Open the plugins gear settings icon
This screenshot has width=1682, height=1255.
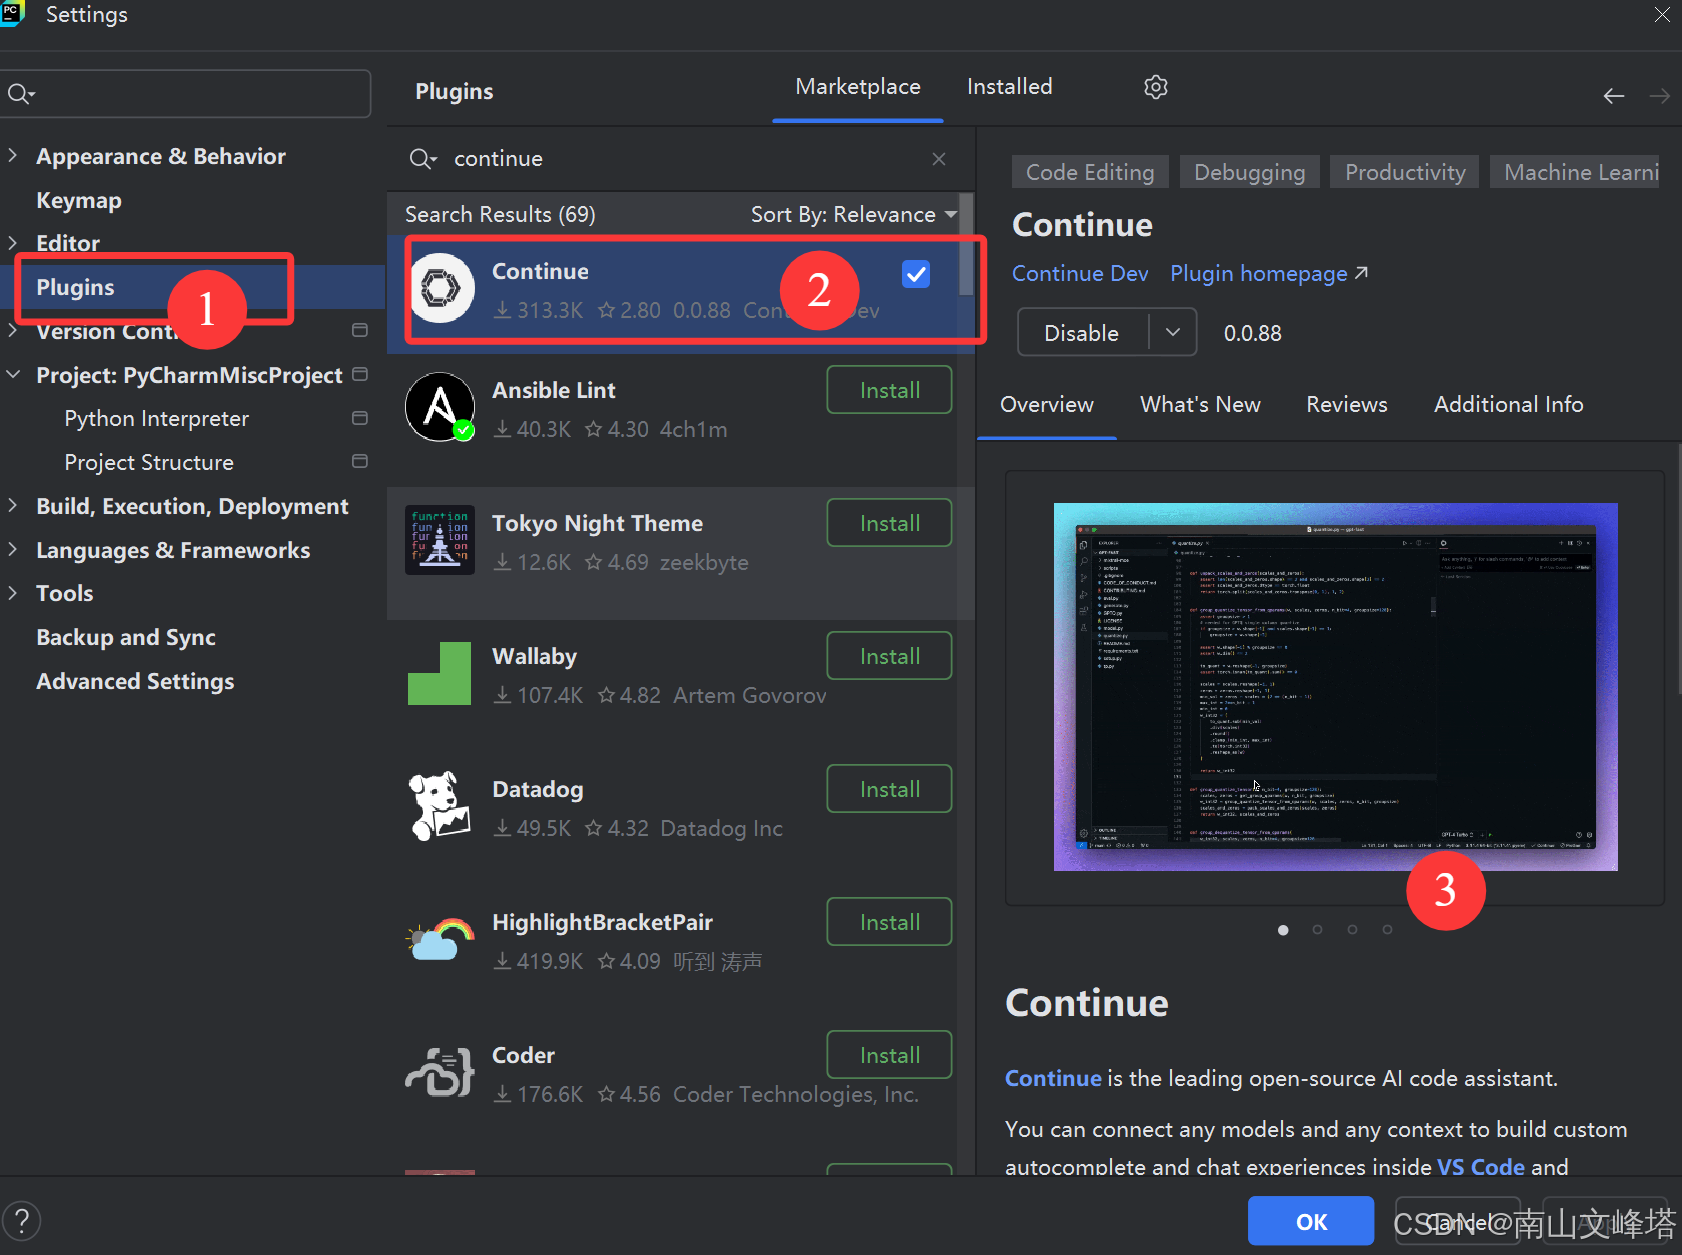1156,87
